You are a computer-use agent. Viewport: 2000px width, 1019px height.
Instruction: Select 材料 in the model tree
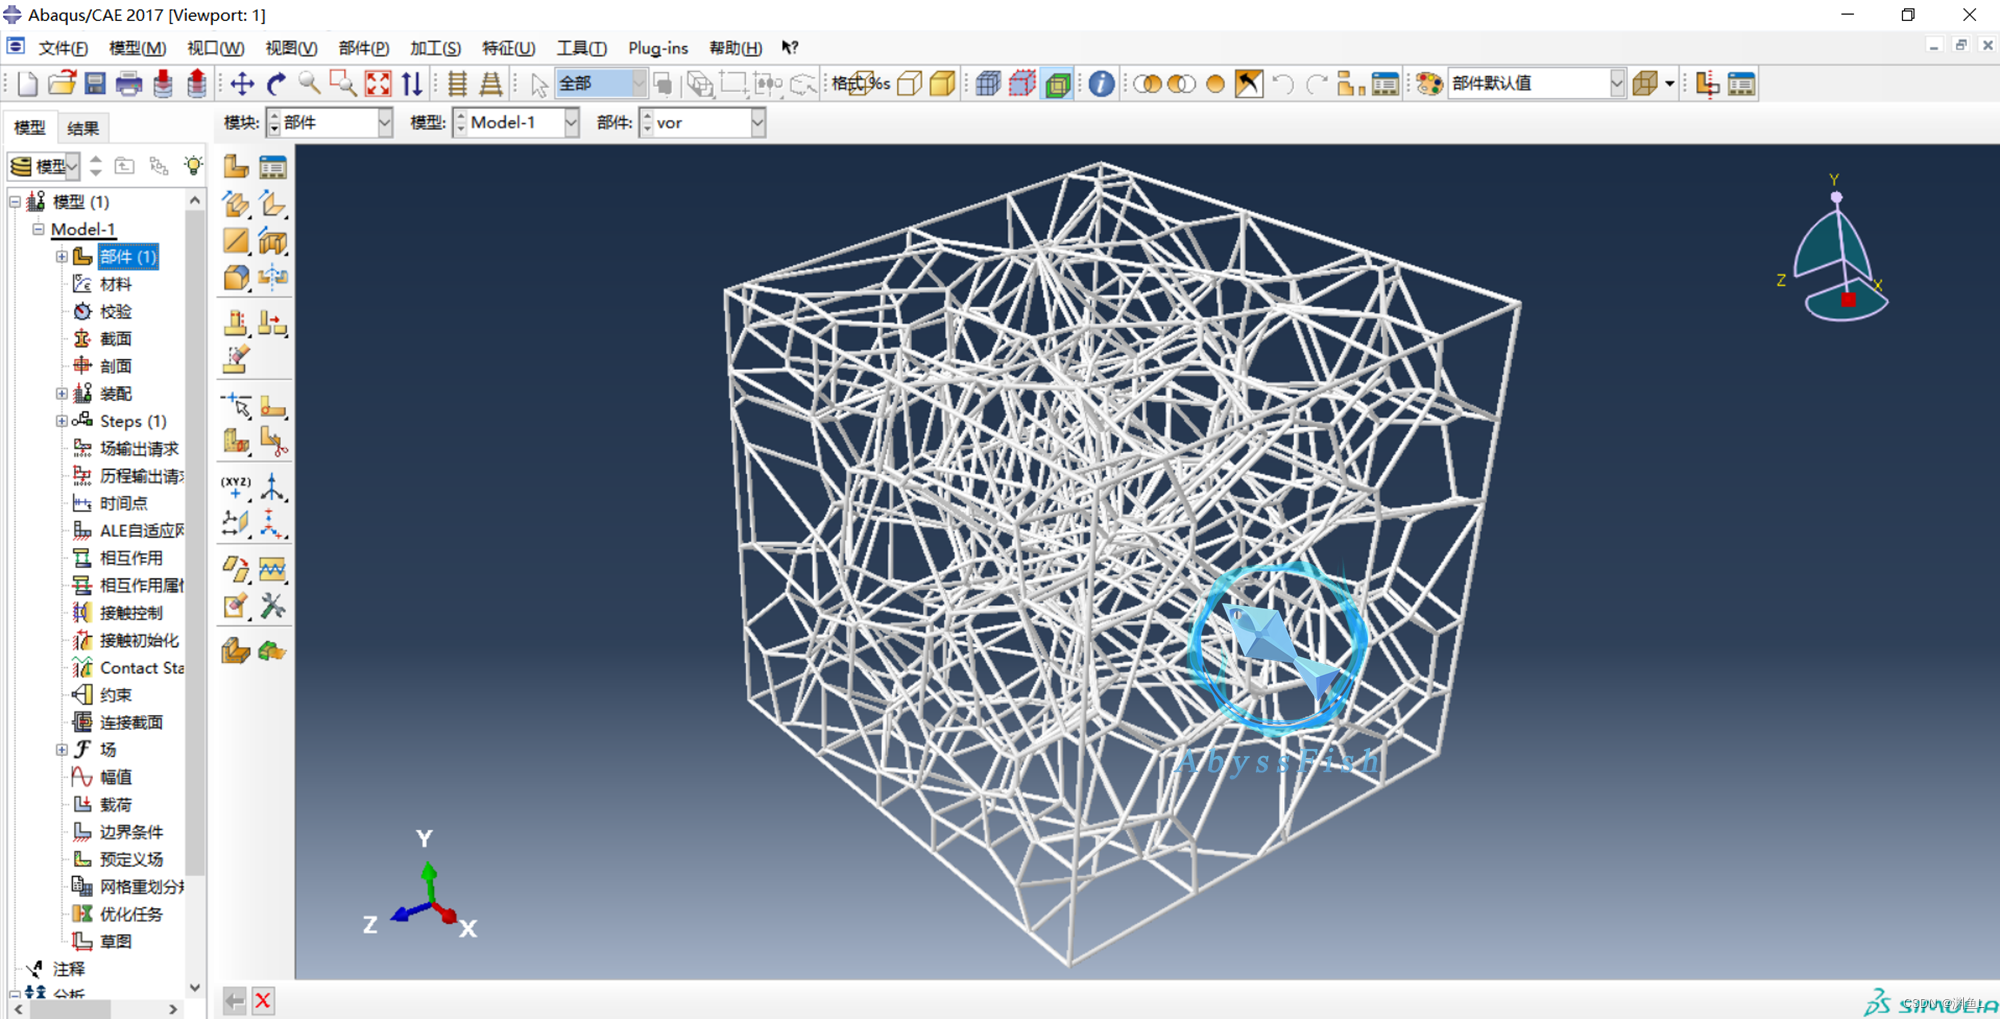tap(115, 284)
